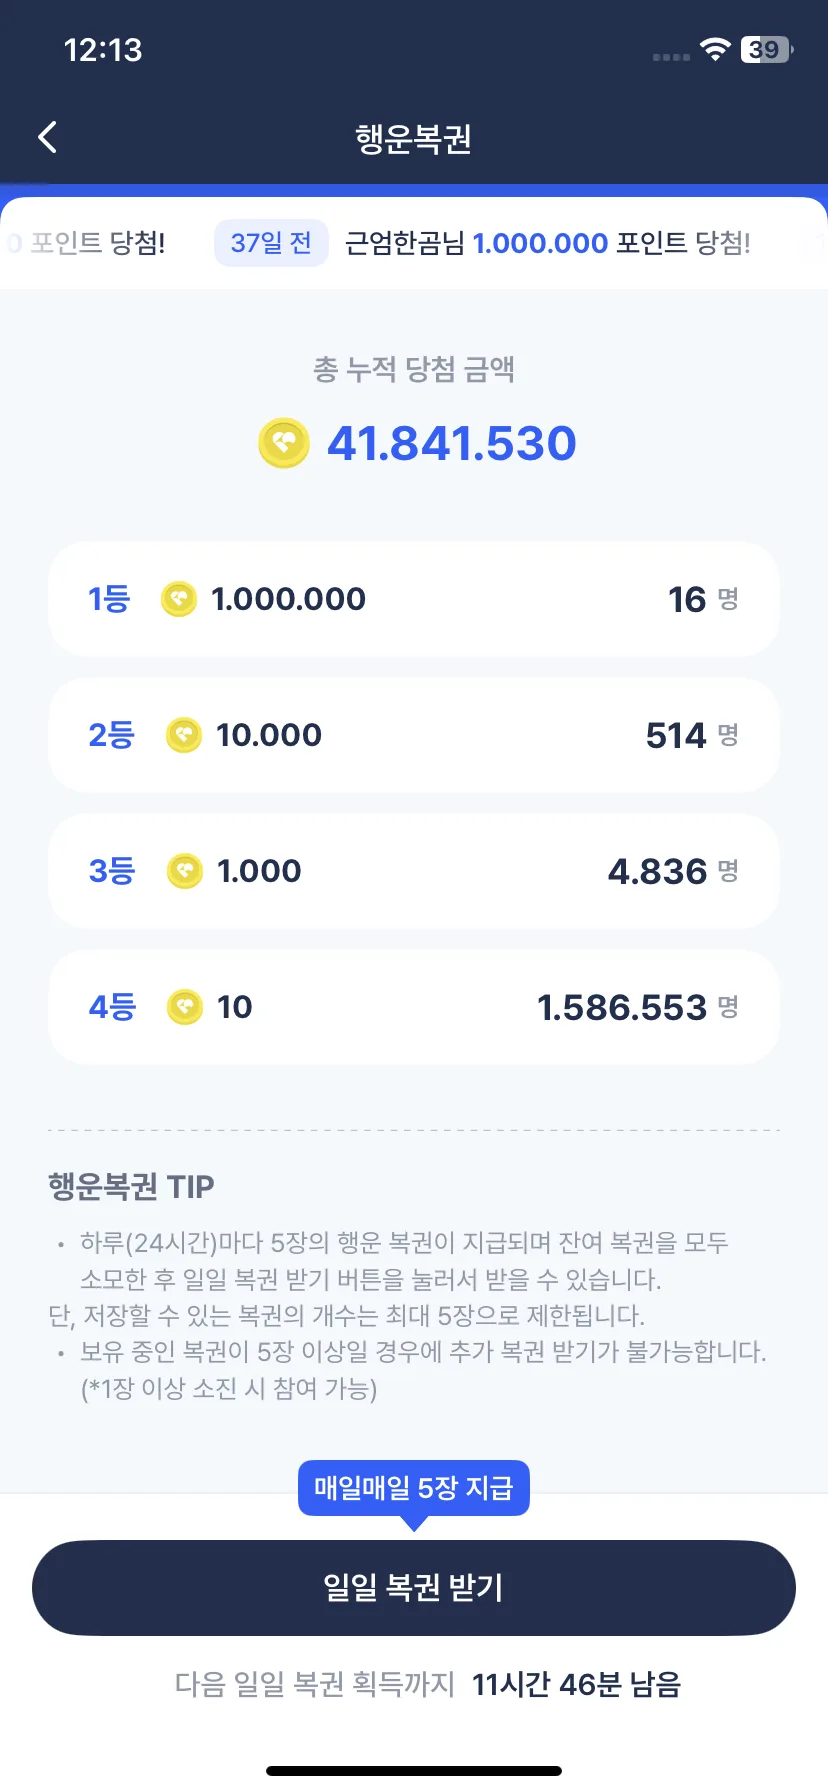
Task: Open the 4등 row with 1.586.553 명
Action: 414,1007
